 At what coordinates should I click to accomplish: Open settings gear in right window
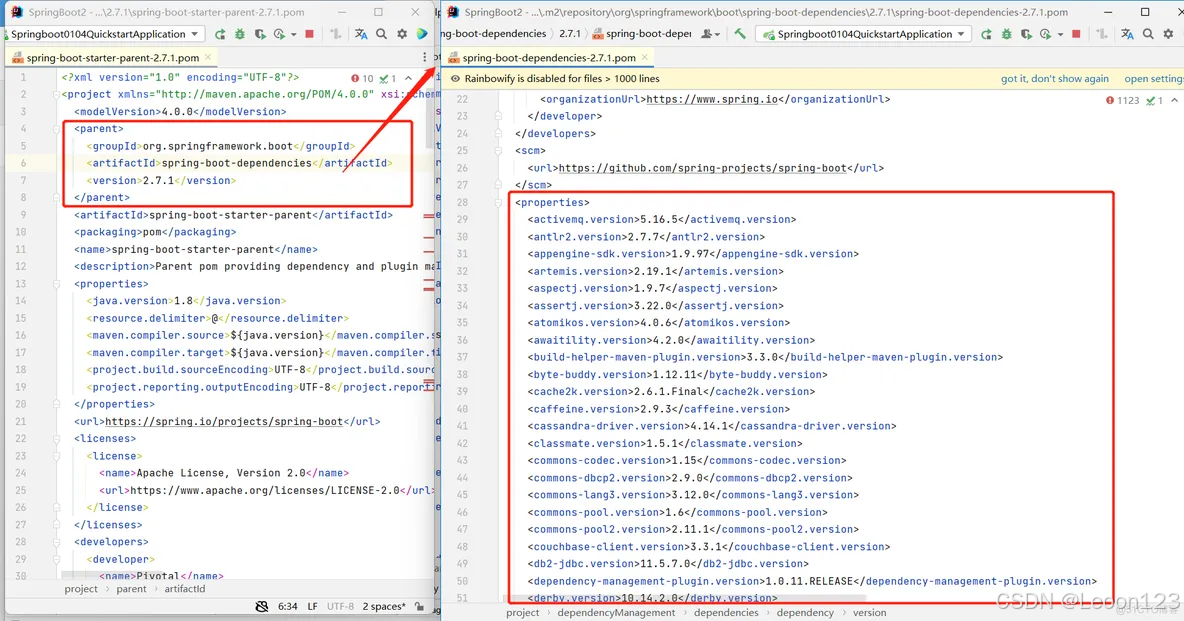[1168, 34]
